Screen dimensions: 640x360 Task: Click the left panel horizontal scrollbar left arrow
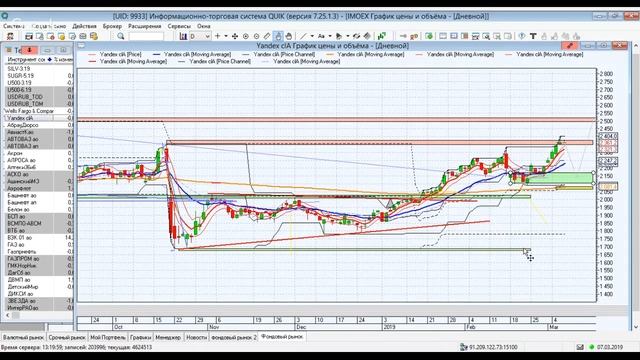click(8, 316)
